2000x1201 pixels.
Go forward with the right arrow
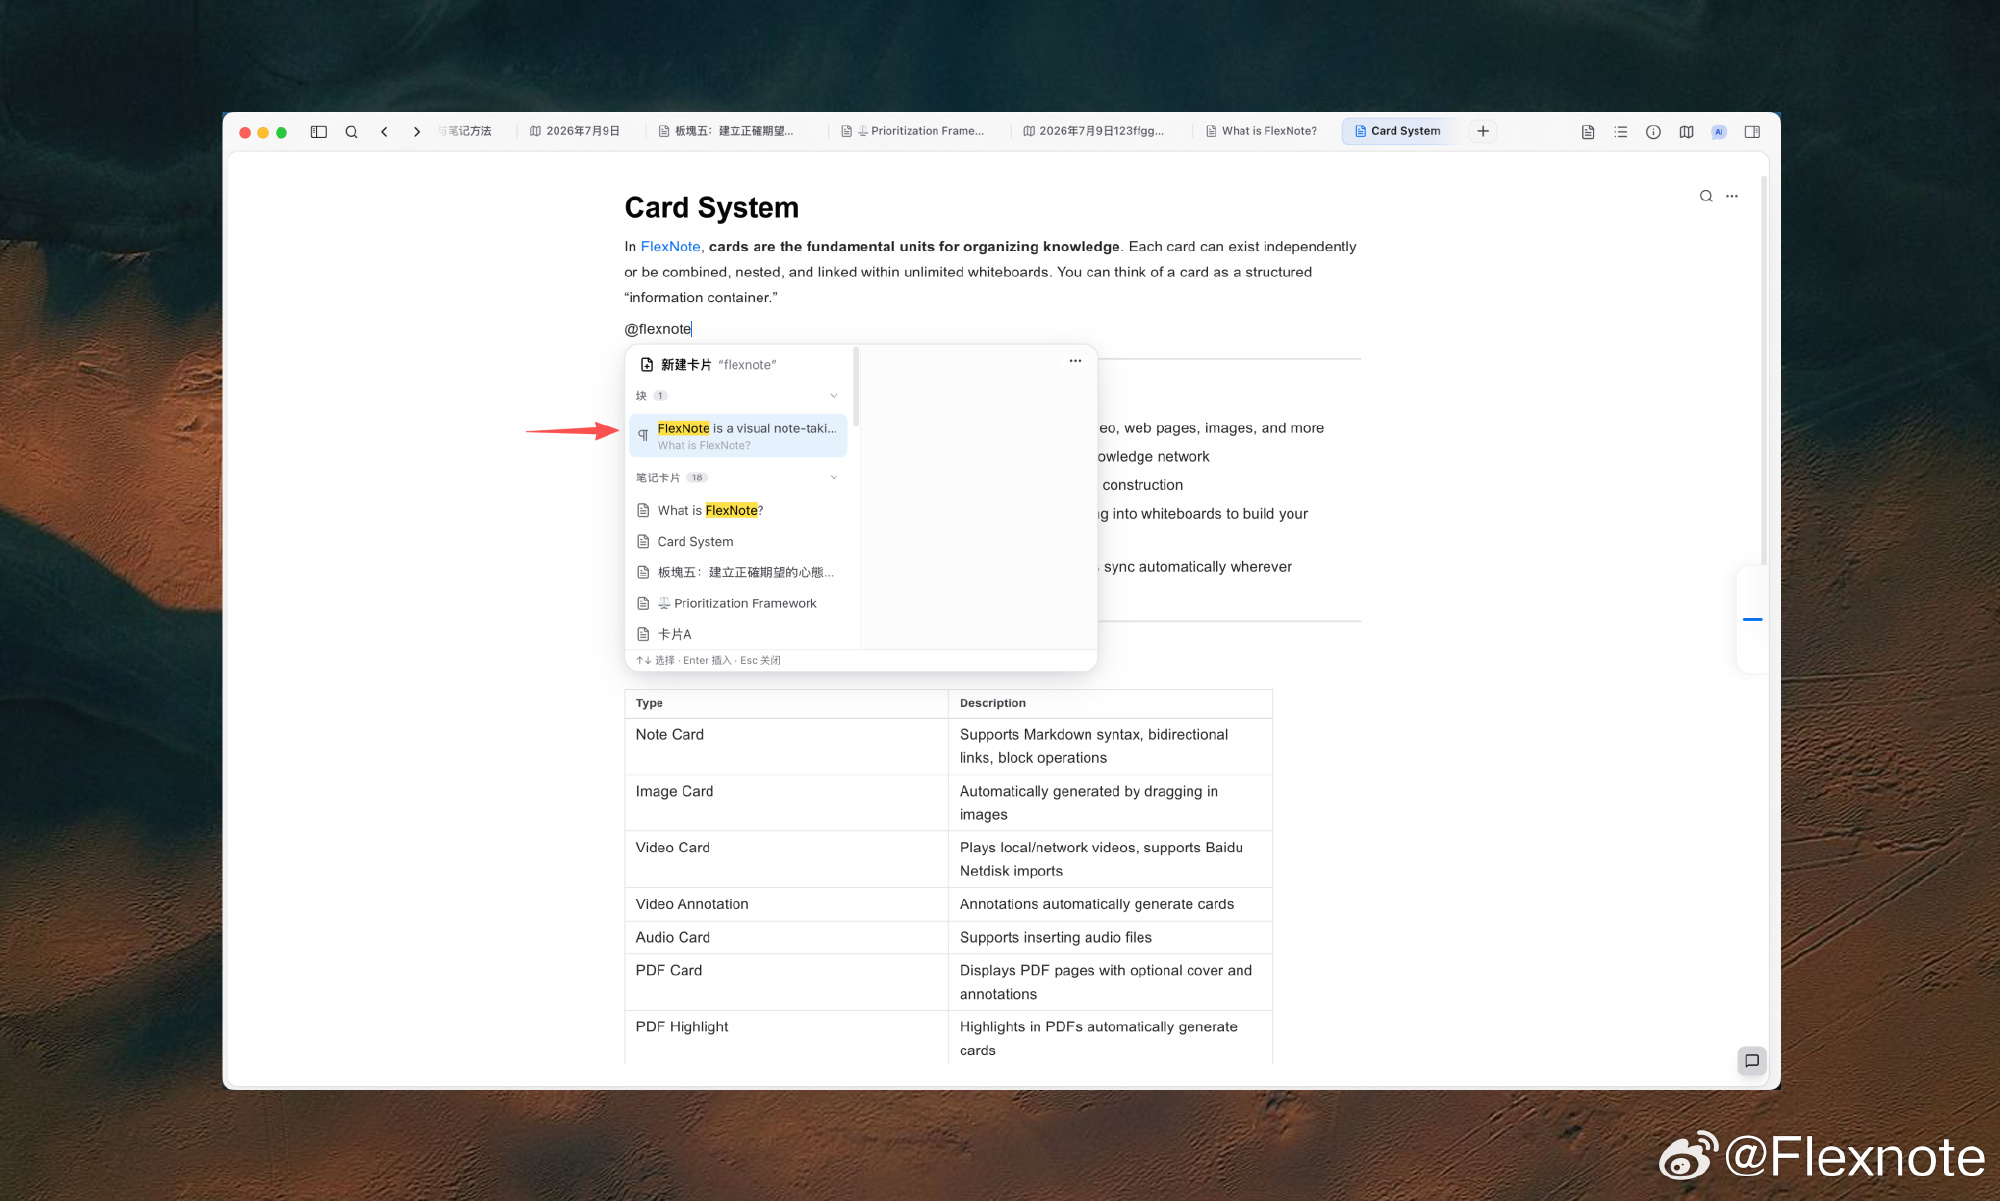(x=417, y=131)
